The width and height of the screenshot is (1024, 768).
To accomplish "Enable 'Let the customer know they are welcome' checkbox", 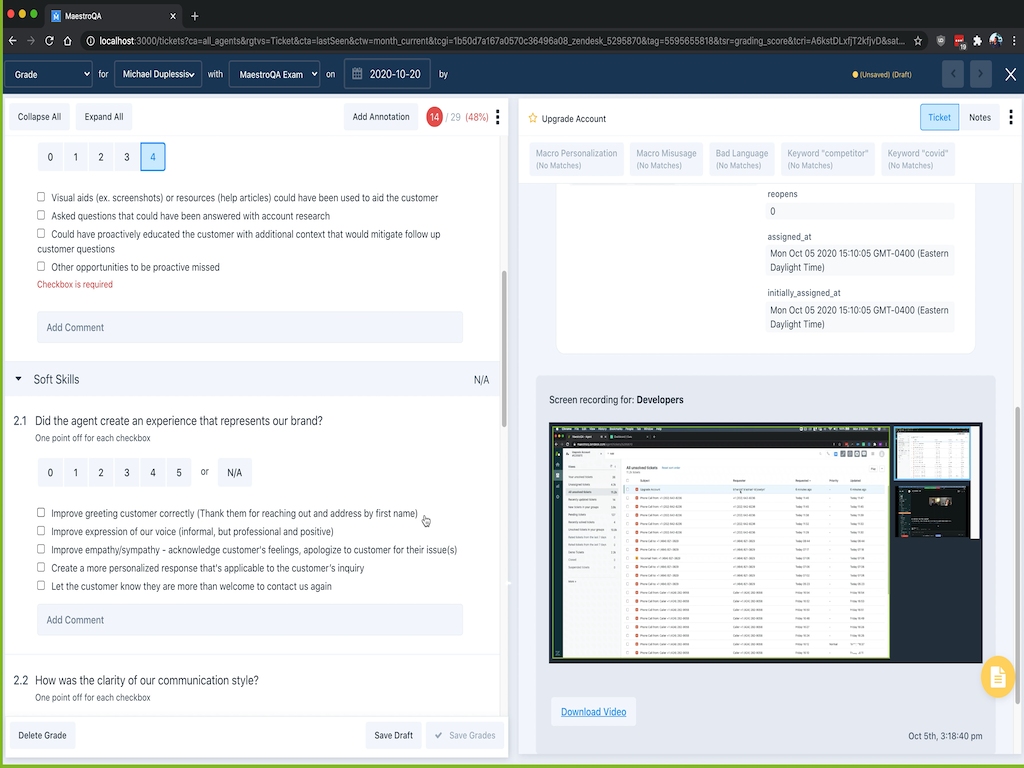I will pos(40,586).
